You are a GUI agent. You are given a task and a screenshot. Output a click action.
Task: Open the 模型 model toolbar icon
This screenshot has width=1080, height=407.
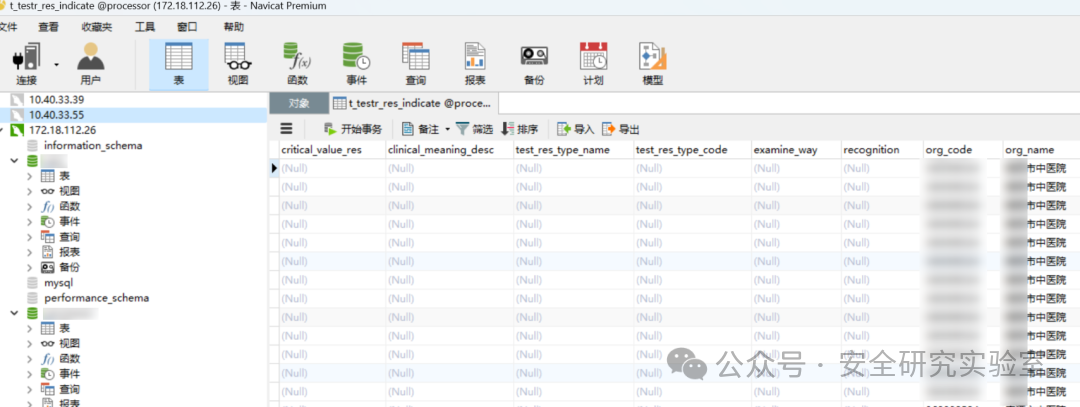tap(652, 65)
